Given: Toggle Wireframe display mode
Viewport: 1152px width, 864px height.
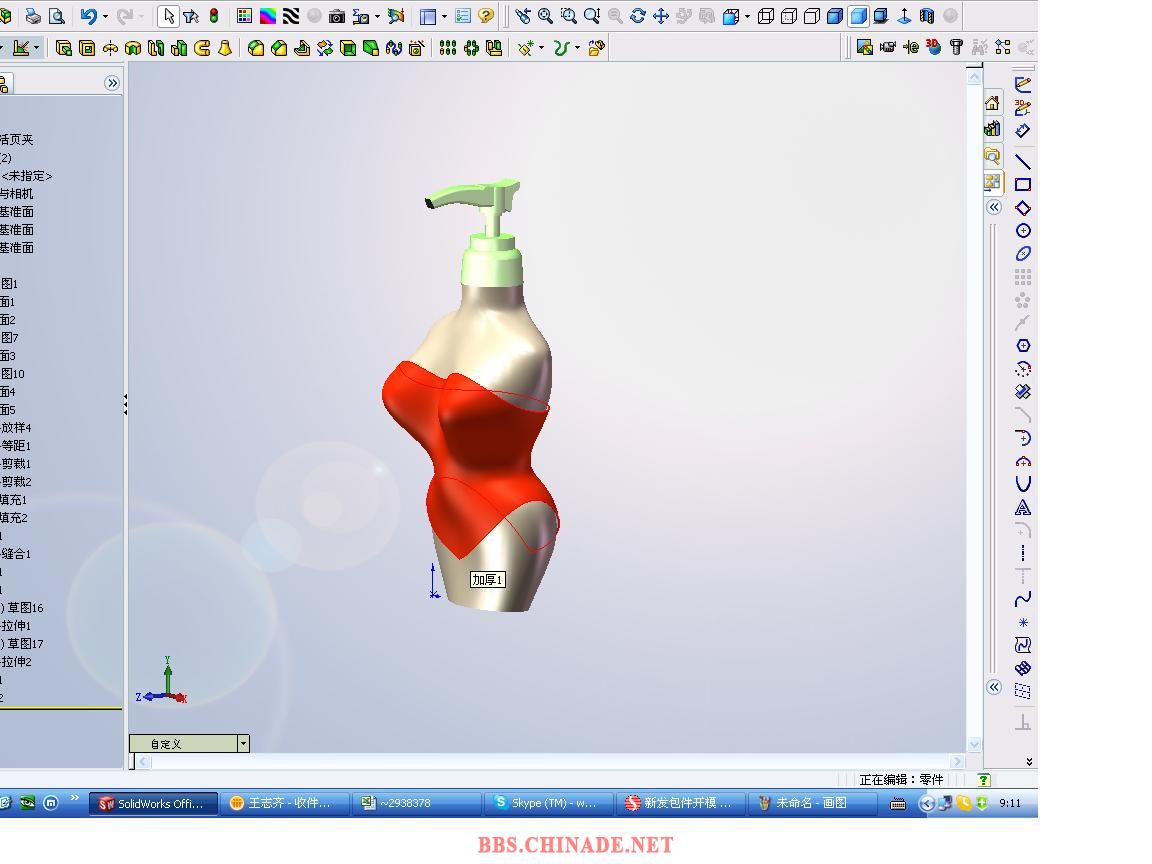Looking at the screenshot, I should coord(766,16).
